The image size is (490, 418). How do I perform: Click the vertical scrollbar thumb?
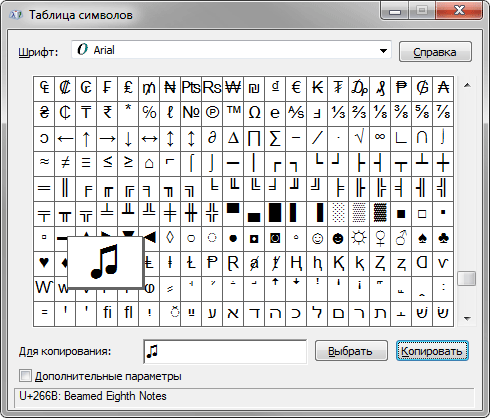click(x=467, y=278)
